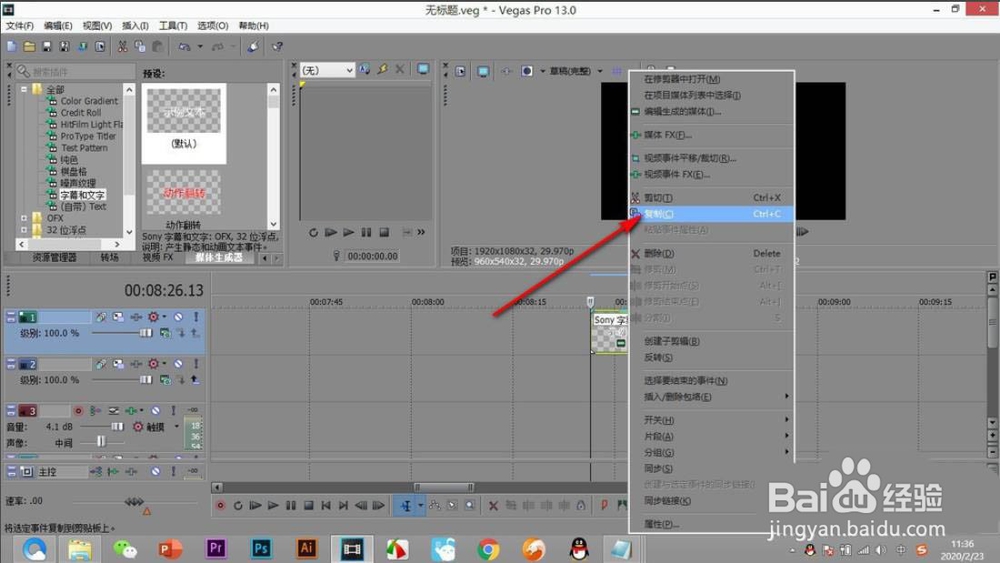Image resolution: width=1000 pixels, height=563 pixels.
Task: Click the Record button in timeline transport
Action: (x=221, y=506)
